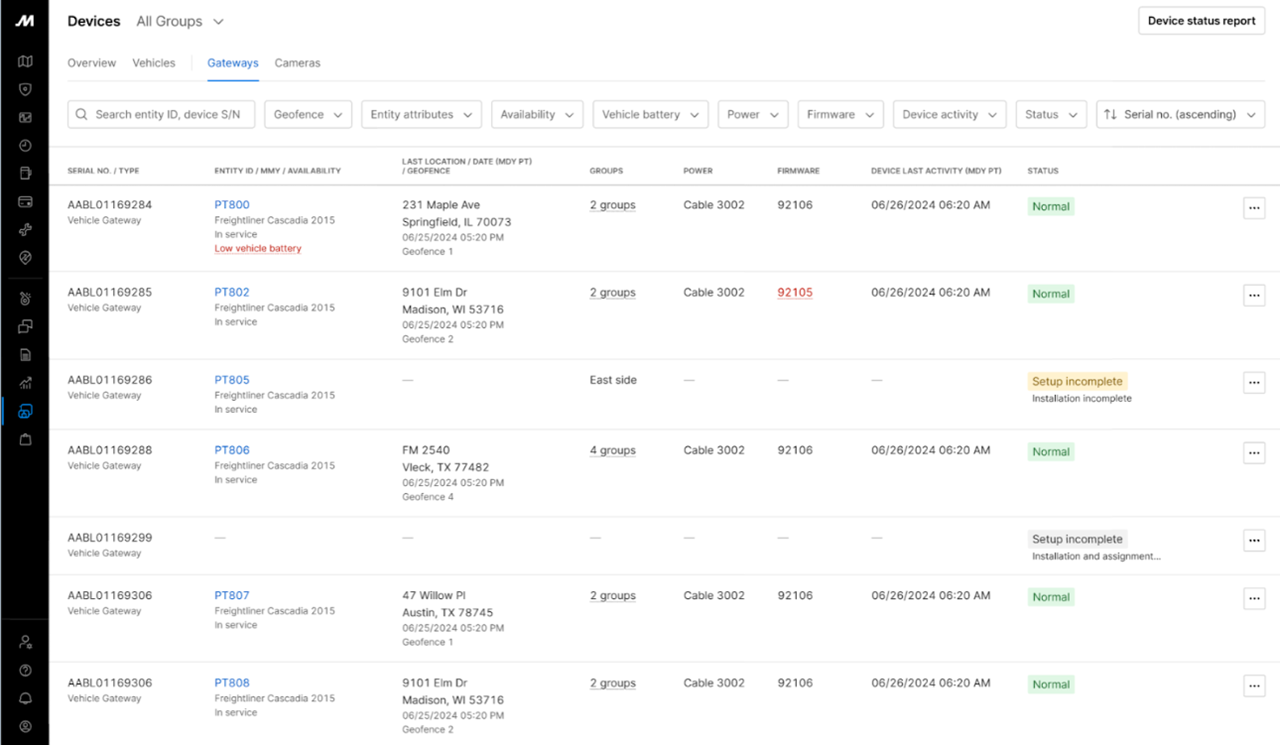Viewport: 1280px width, 745px height.
Task: Switch to the Cameras tab
Action: [x=297, y=63]
